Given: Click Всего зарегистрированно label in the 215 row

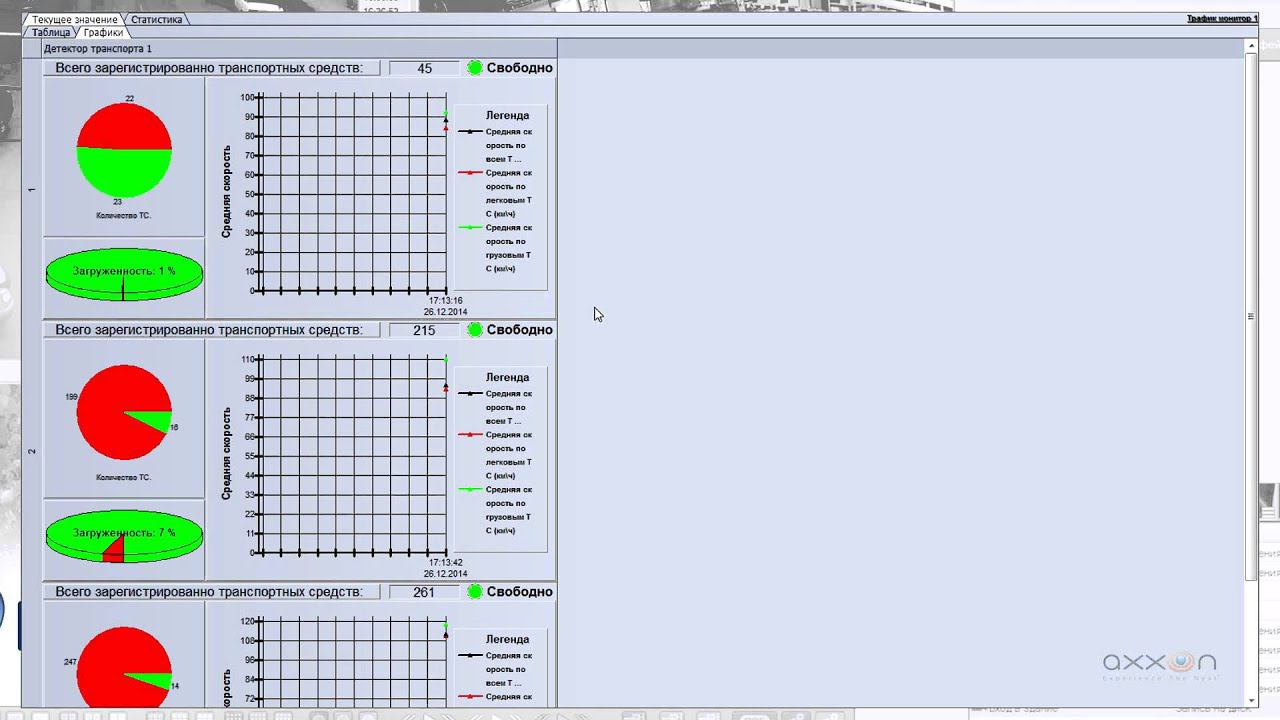Looking at the screenshot, I should tap(209, 330).
